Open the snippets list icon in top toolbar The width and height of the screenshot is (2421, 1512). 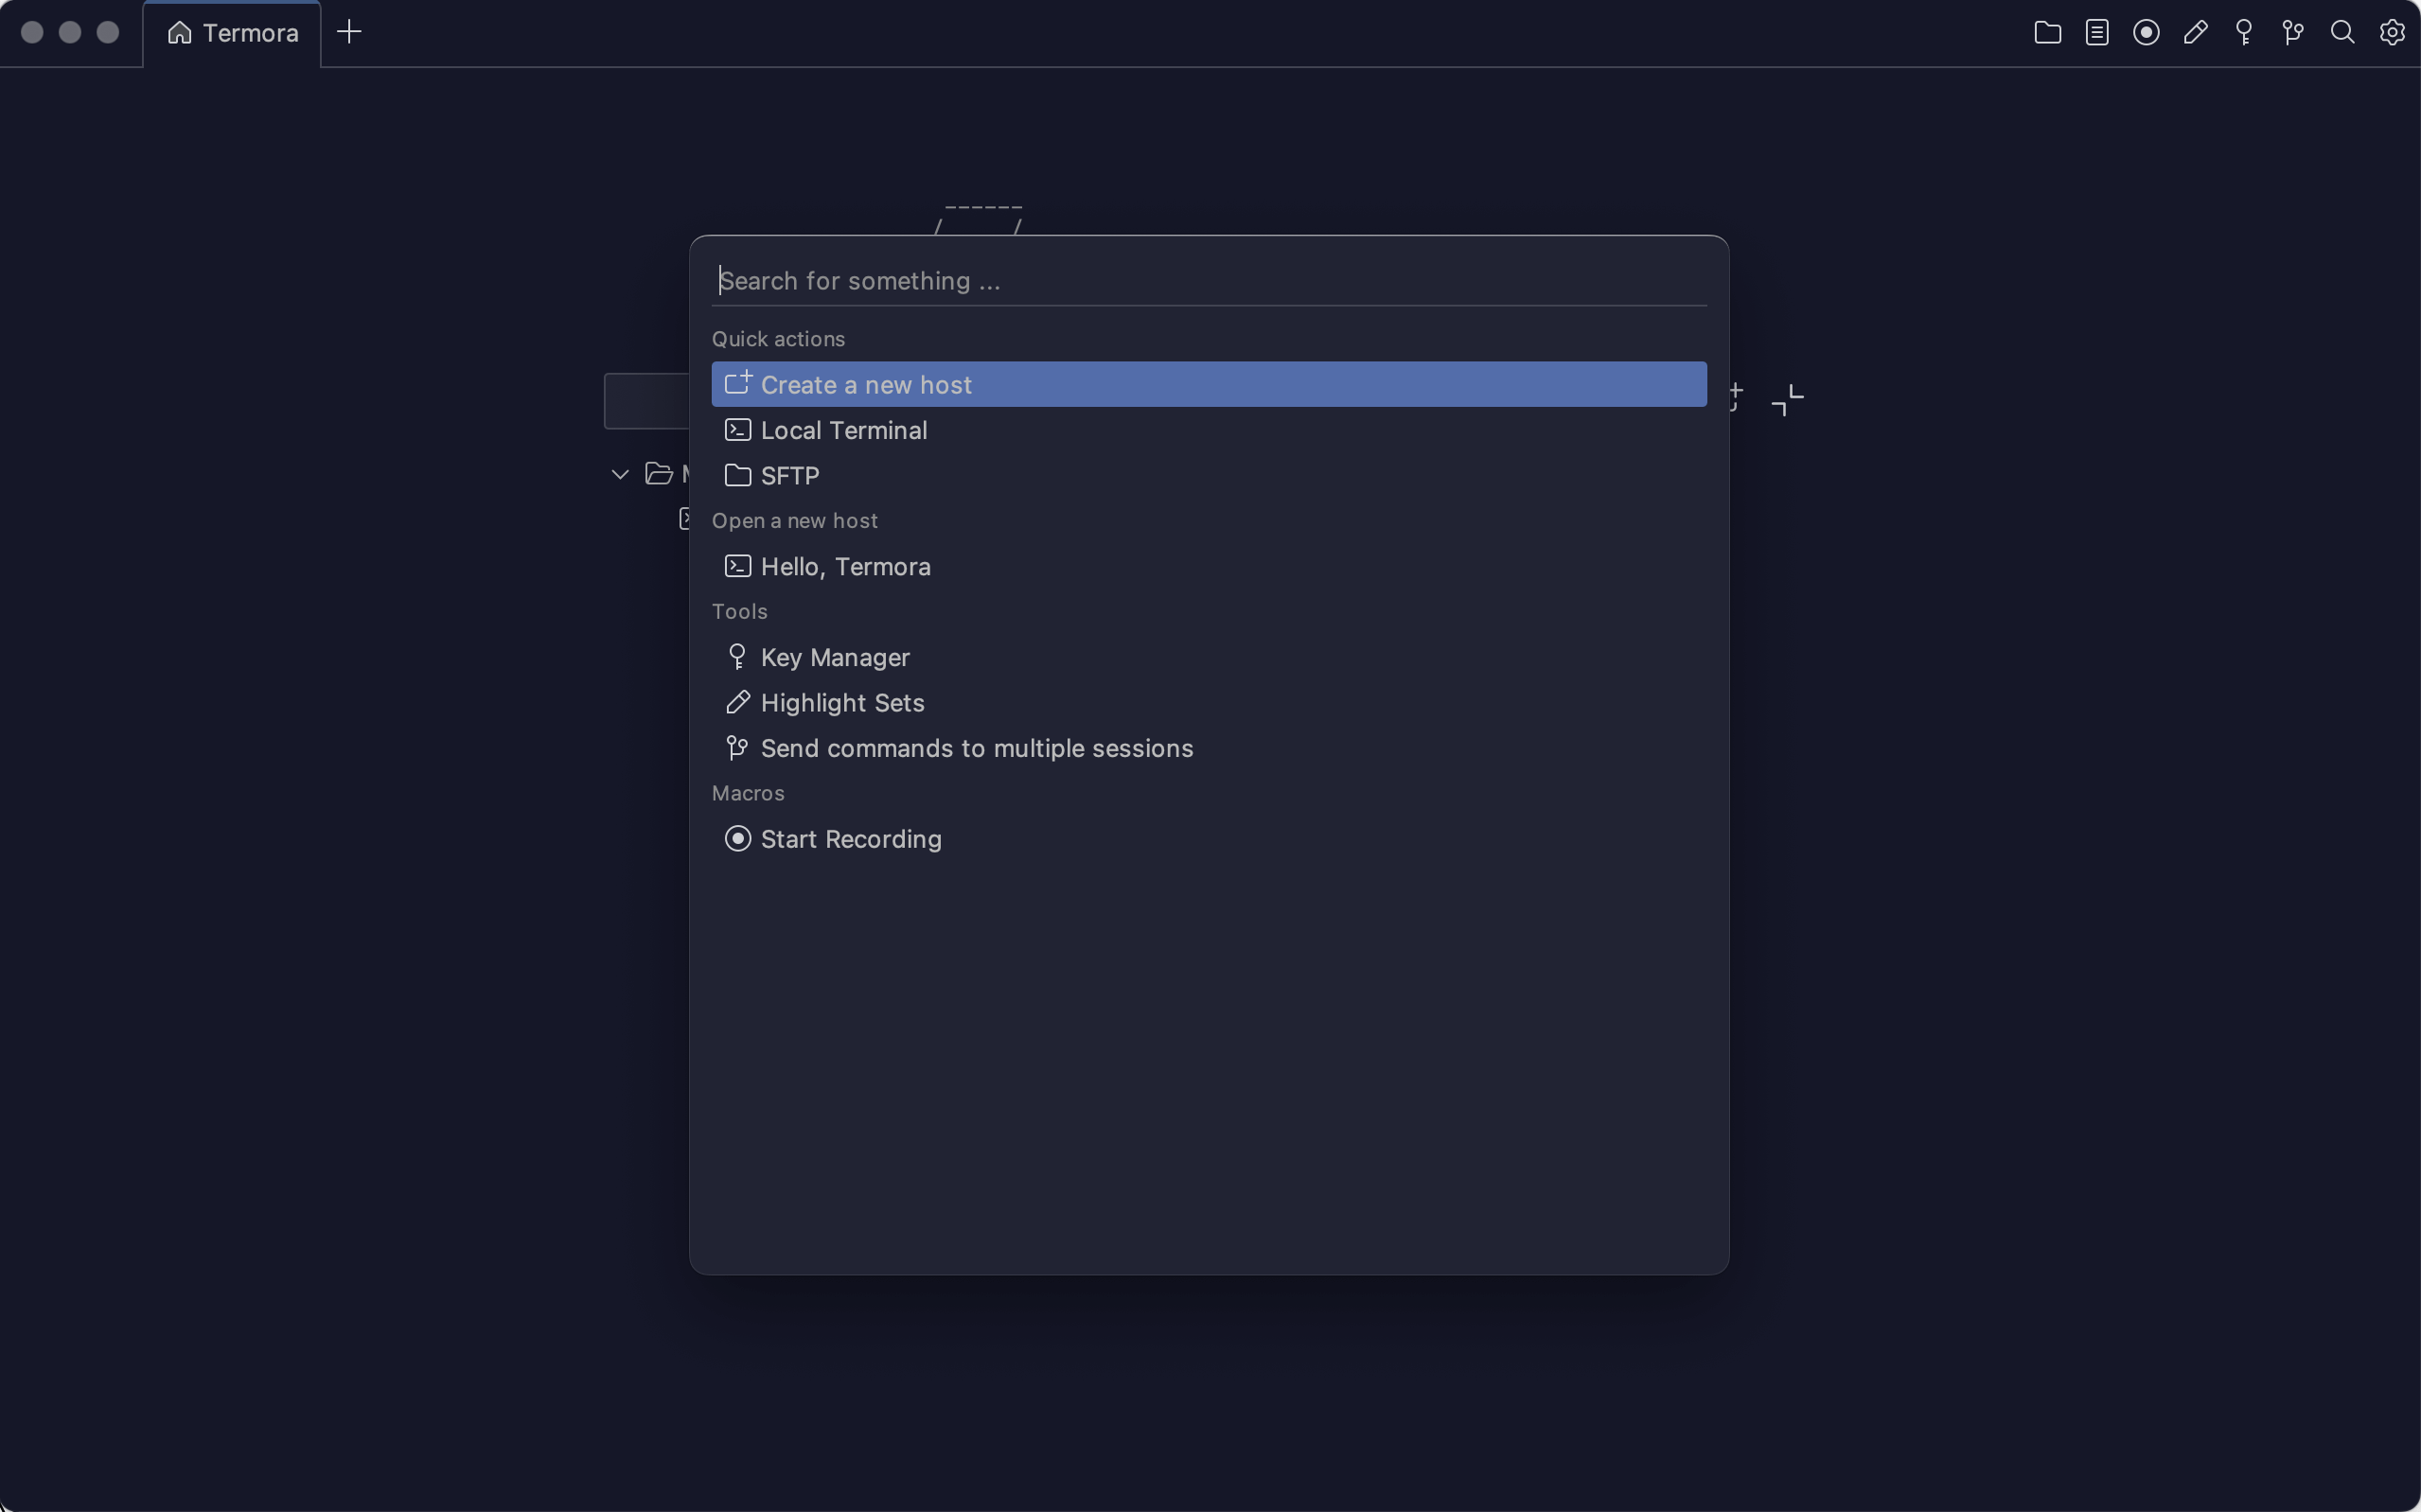click(2097, 33)
